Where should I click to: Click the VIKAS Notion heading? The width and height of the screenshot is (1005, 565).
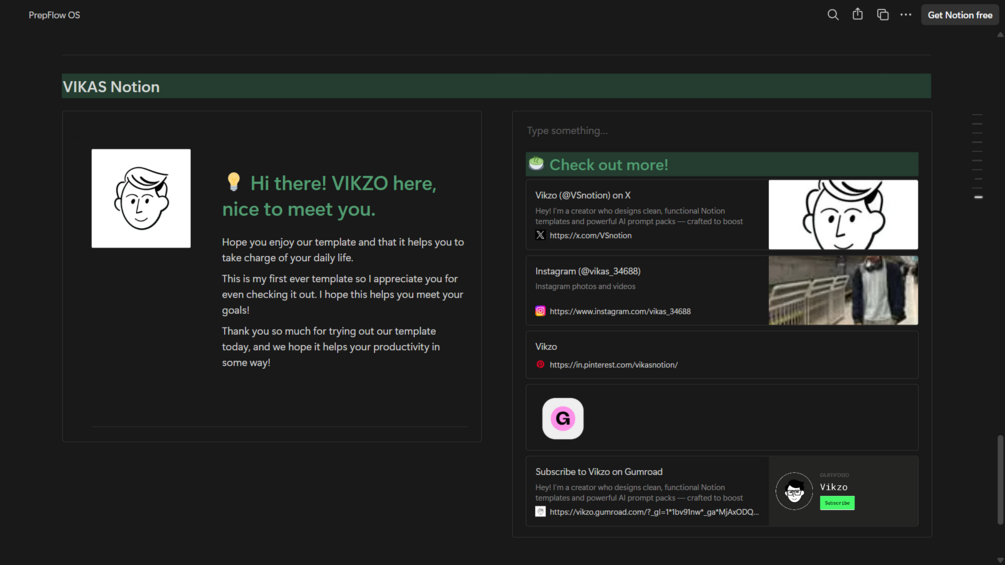111,86
